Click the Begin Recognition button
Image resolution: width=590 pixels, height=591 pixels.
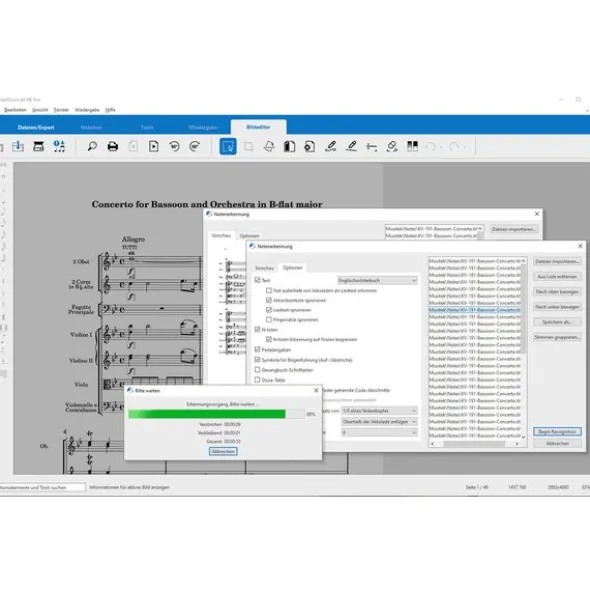pos(557,431)
